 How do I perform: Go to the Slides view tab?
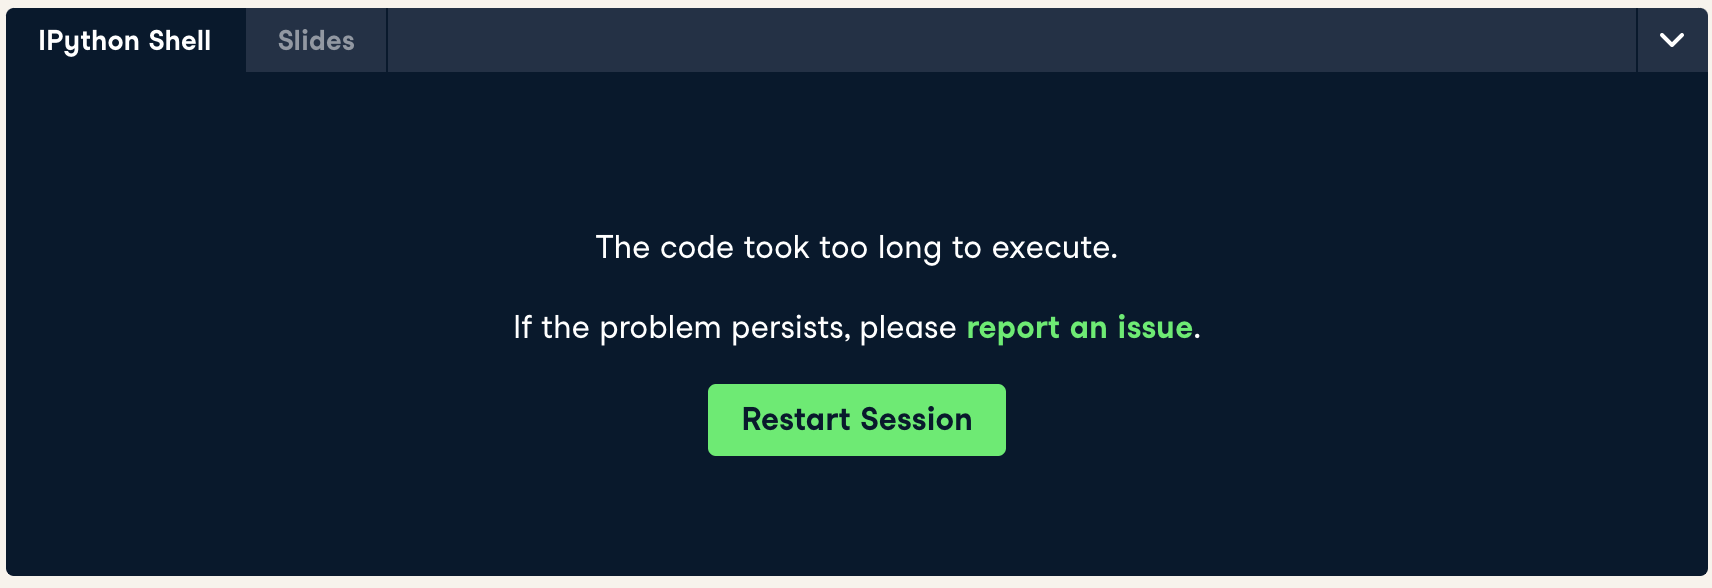(316, 40)
